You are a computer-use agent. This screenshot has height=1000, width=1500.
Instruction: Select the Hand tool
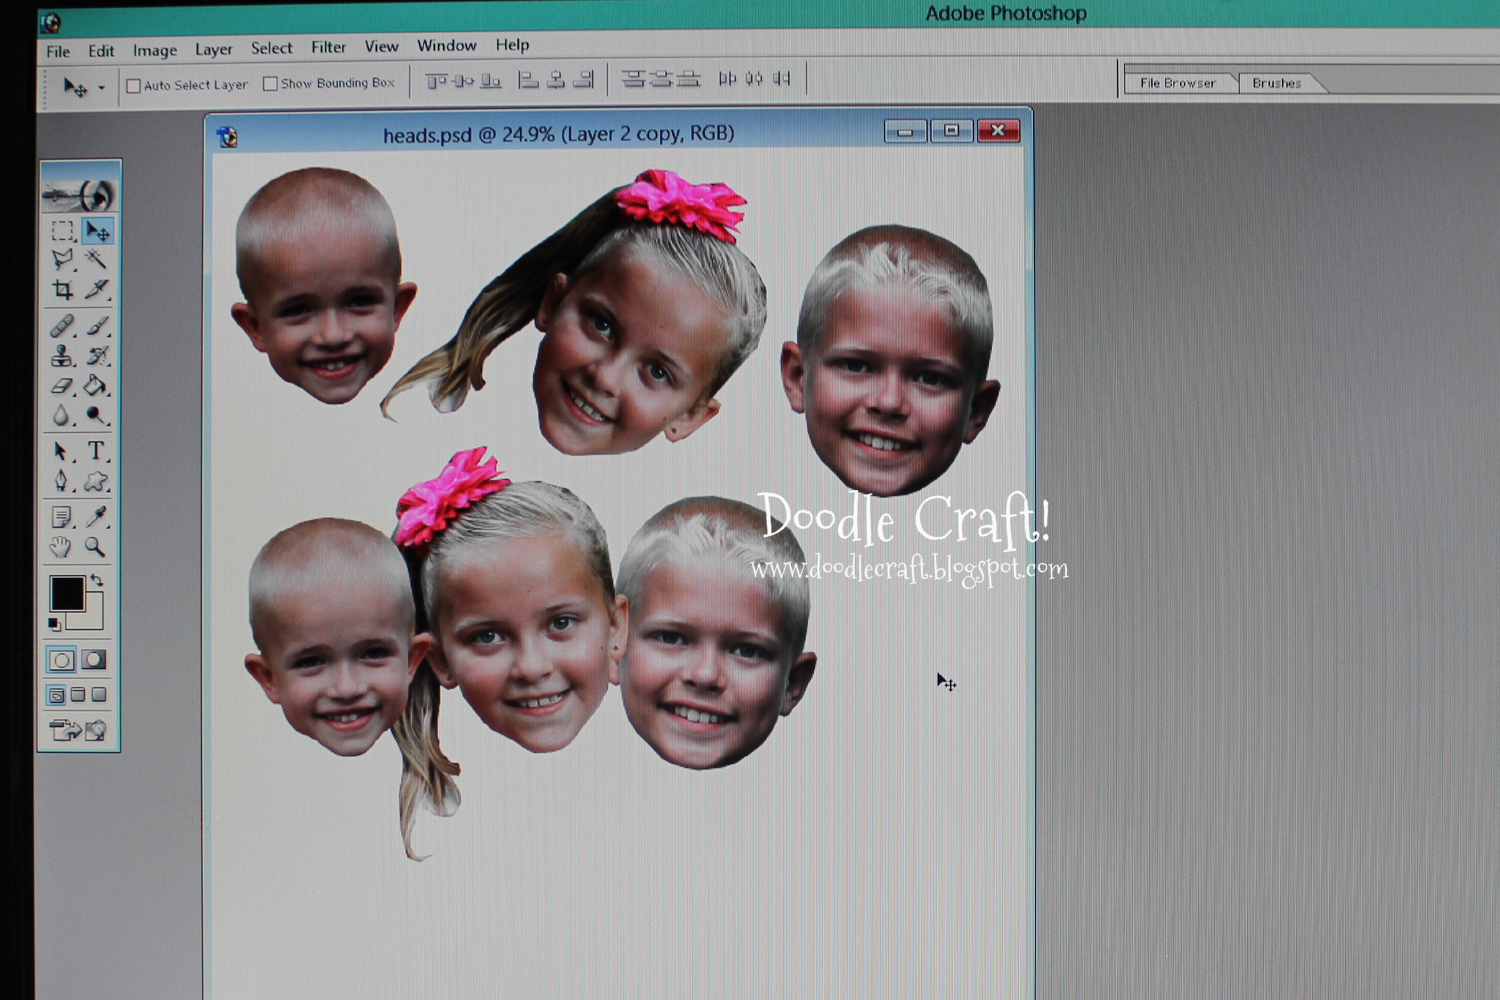(62, 547)
